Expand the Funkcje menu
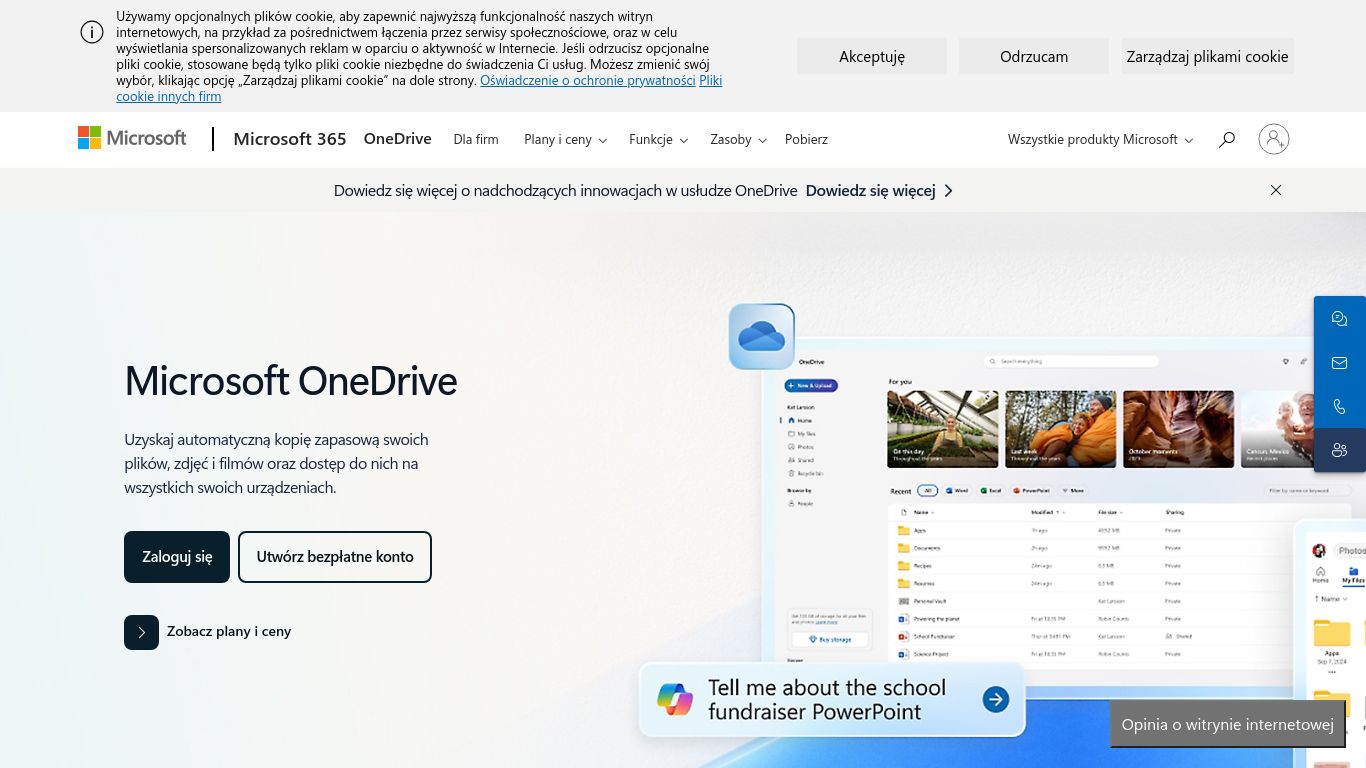 pyautogui.click(x=658, y=139)
